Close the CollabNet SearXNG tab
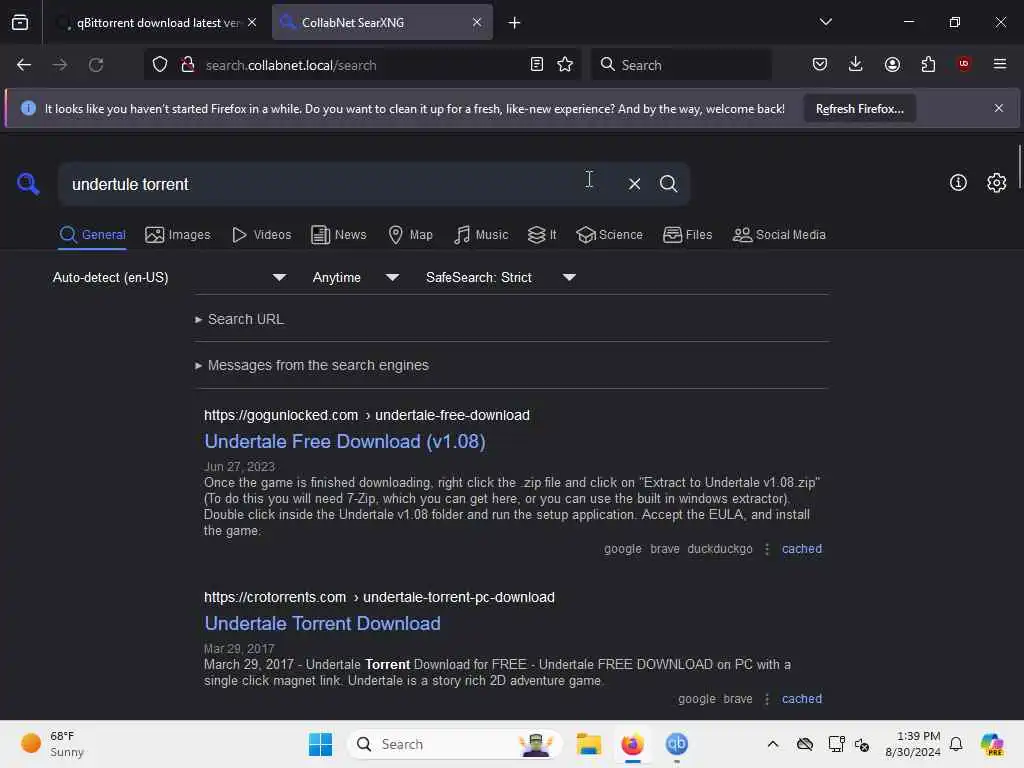This screenshot has width=1024, height=768. click(x=477, y=22)
